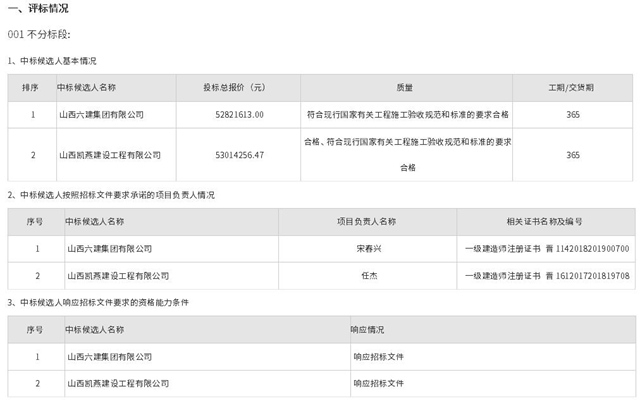Click the 响应情况 column header
The width and height of the screenshot is (640, 401).
point(367,330)
